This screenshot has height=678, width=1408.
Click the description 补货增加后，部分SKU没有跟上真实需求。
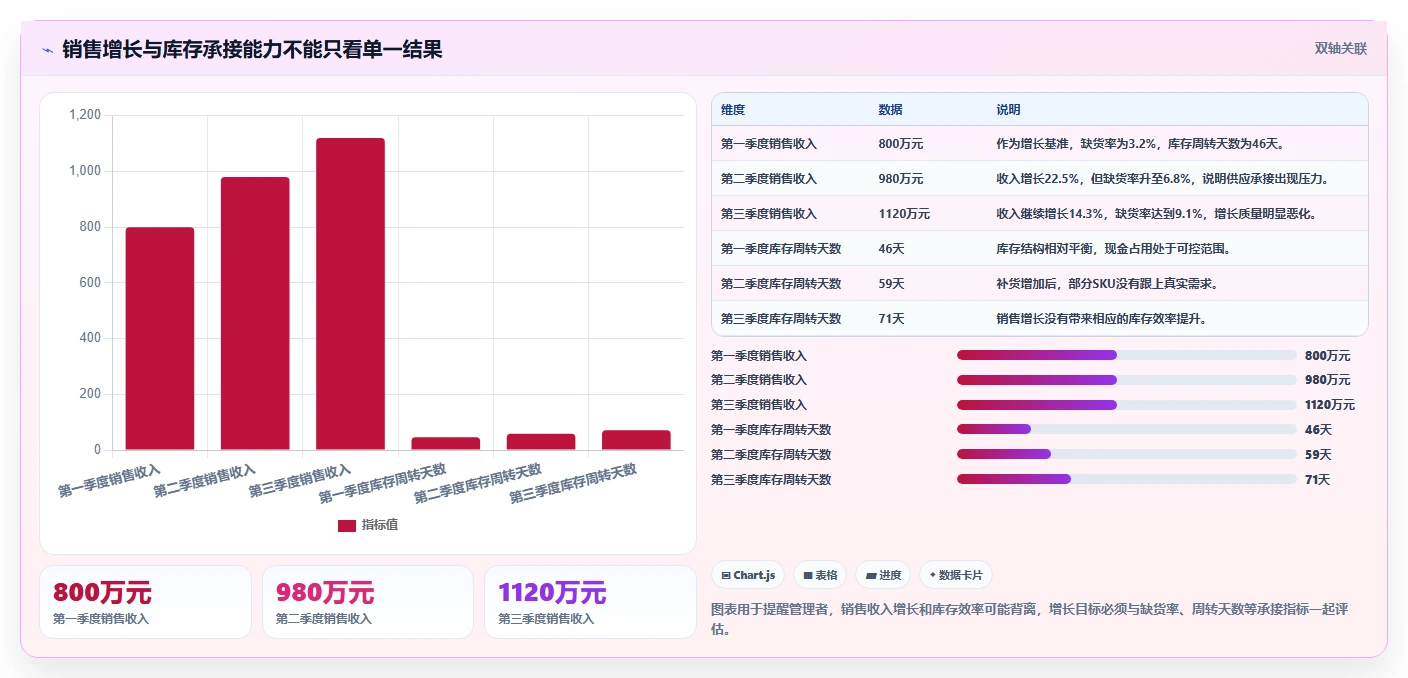[1107, 284]
